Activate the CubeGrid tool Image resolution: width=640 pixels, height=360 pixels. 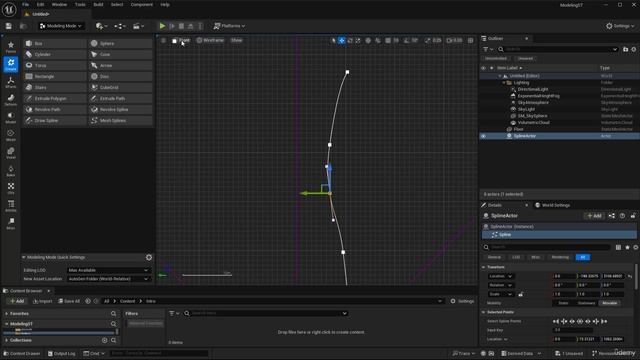120,87
